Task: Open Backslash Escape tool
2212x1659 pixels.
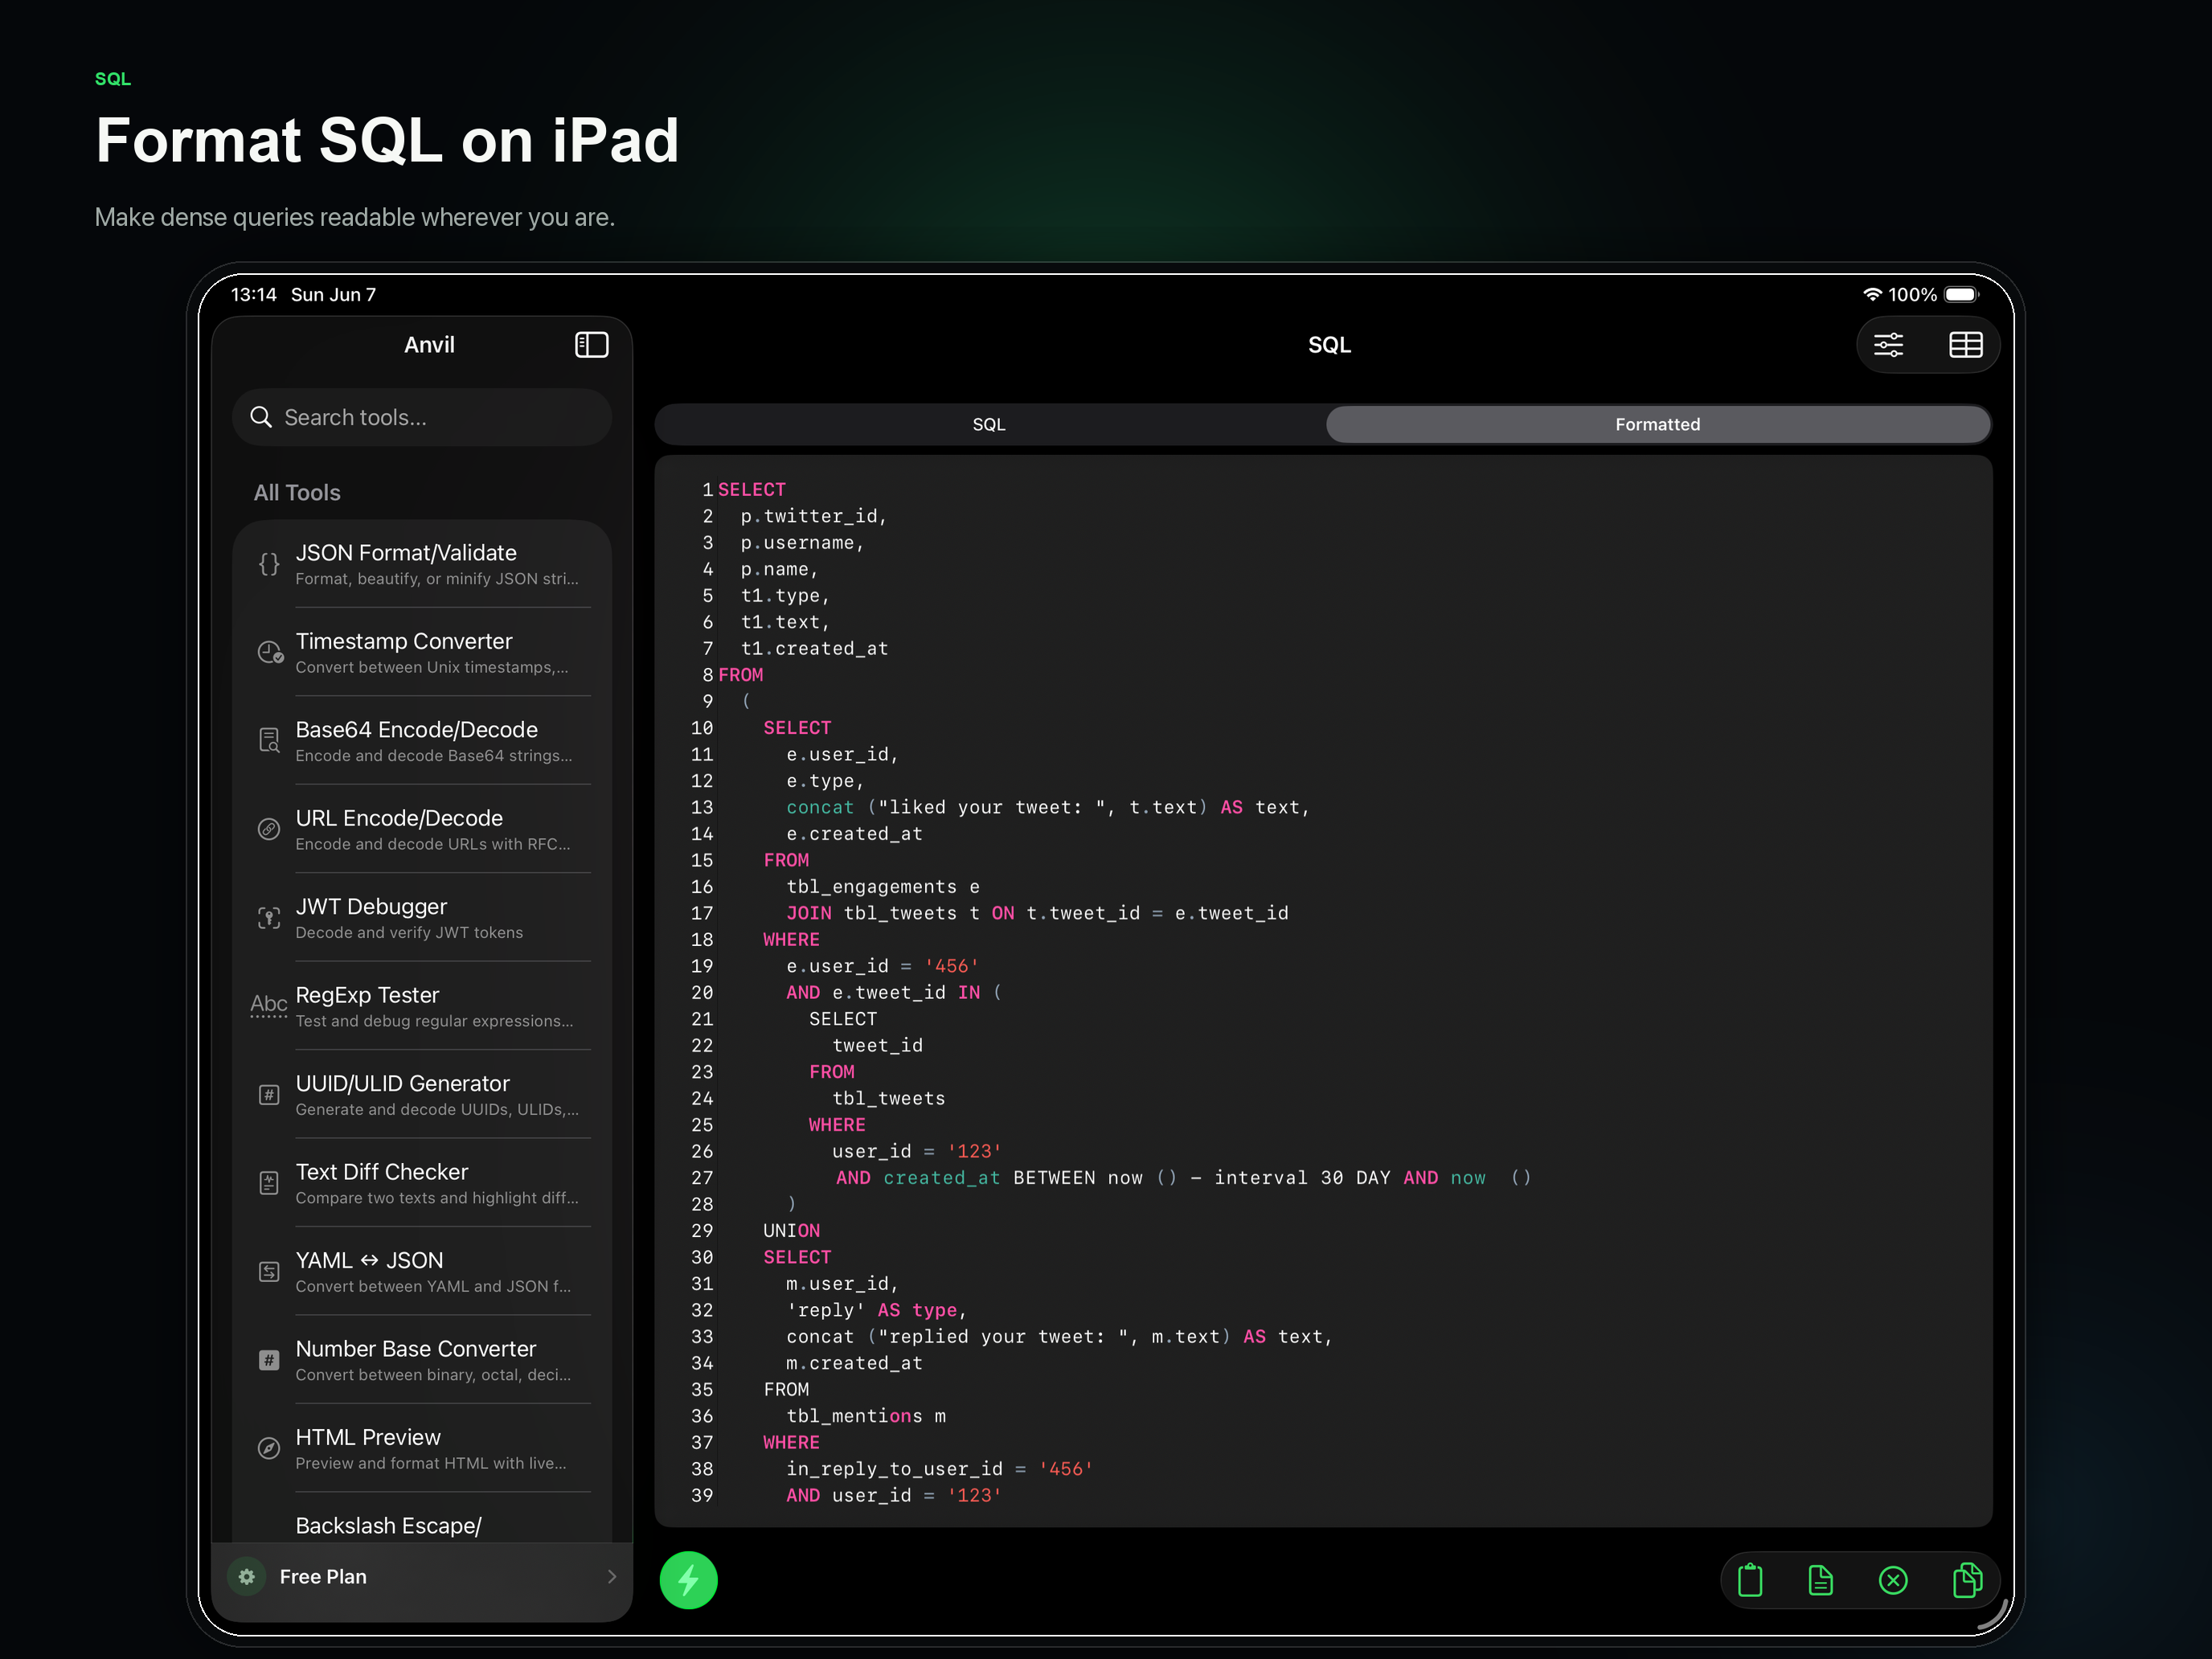Action: pyautogui.click(x=422, y=1520)
